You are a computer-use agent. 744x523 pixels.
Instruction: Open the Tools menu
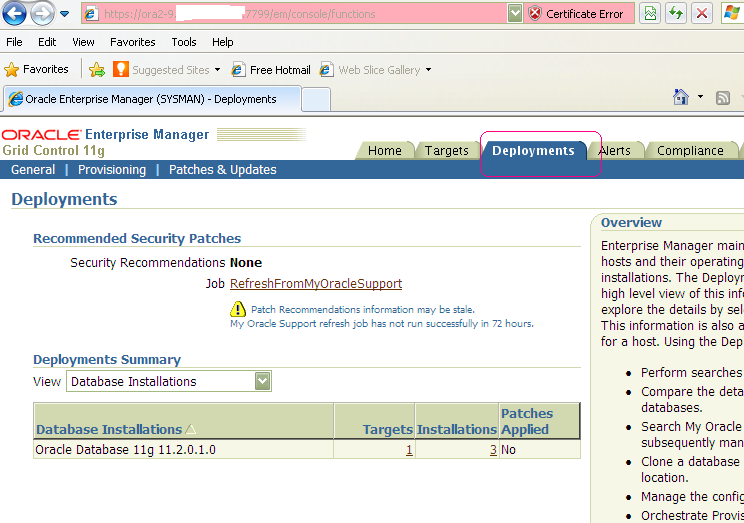pyautogui.click(x=184, y=42)
